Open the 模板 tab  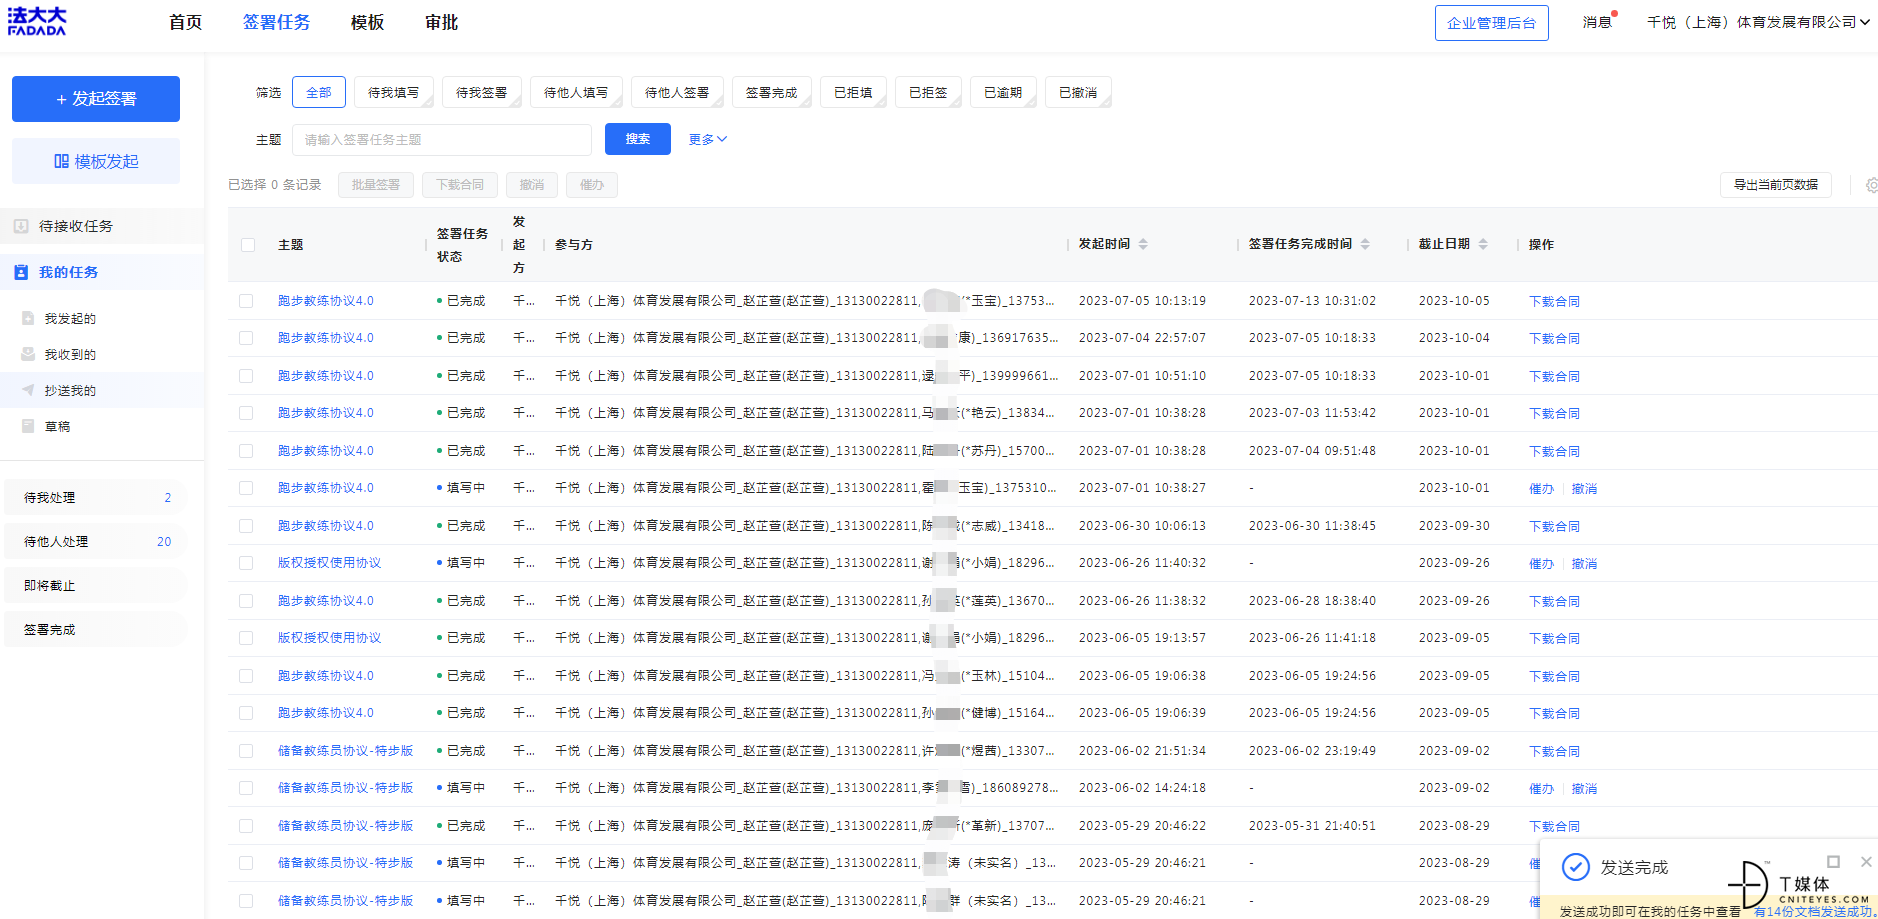[367, 22]
